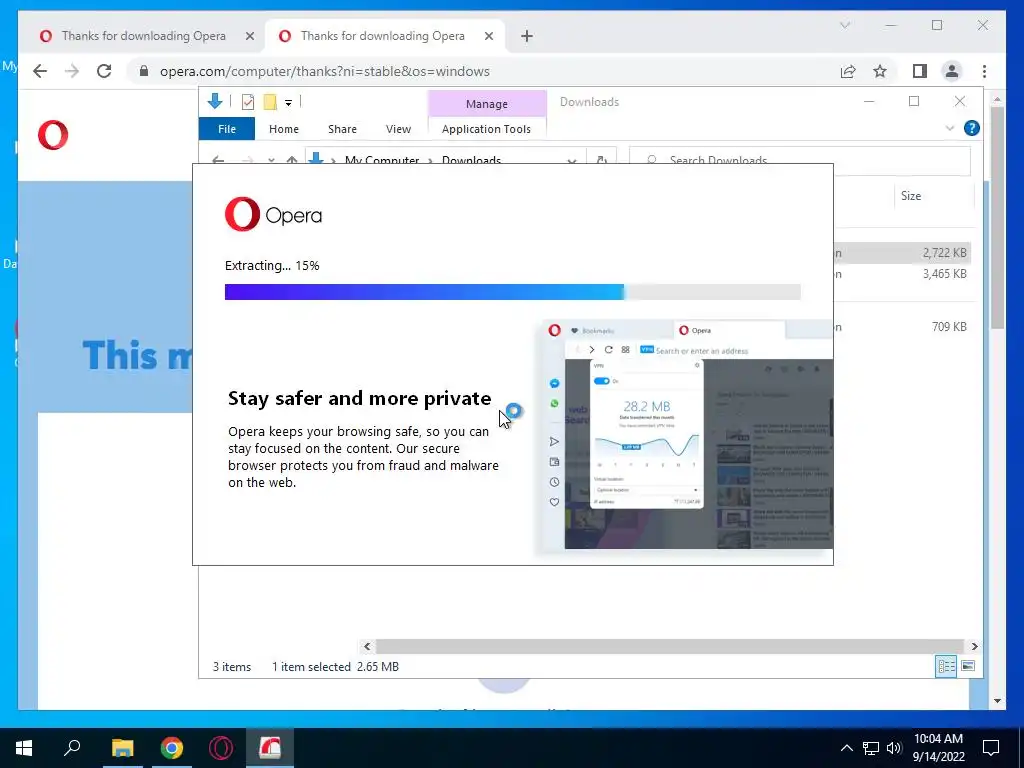1024x768 pixels.
Task: Switch Explorer to Details view icon
Action: pos(946,666)
